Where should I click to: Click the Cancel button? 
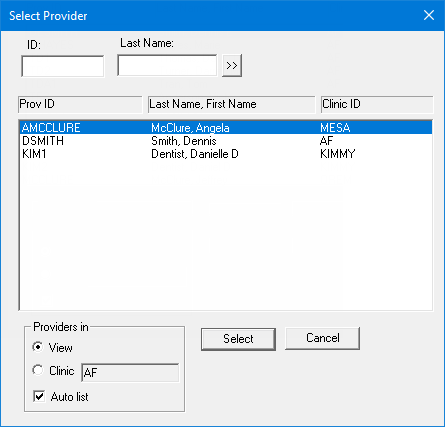(x=322, y=338)
